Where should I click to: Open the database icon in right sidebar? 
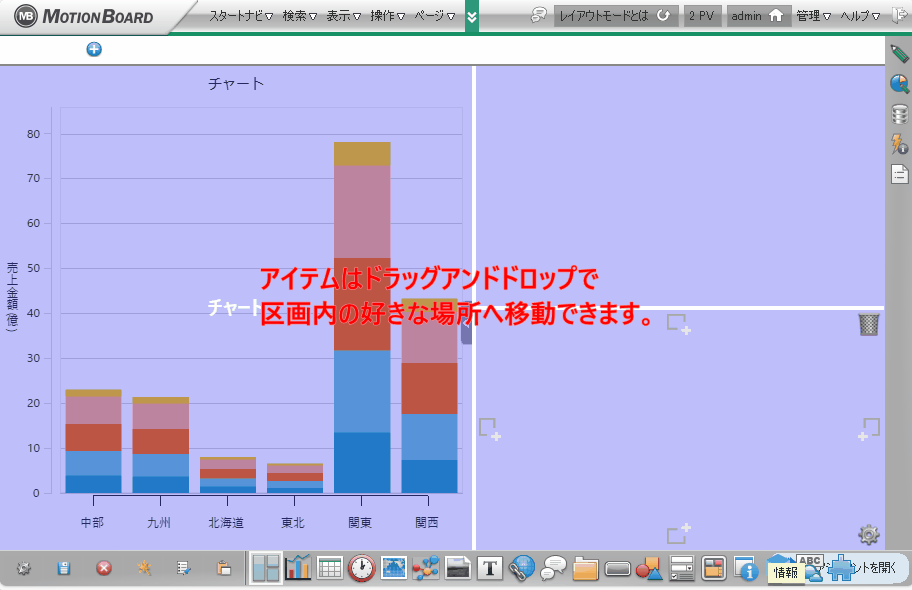(x=899, y=115)
